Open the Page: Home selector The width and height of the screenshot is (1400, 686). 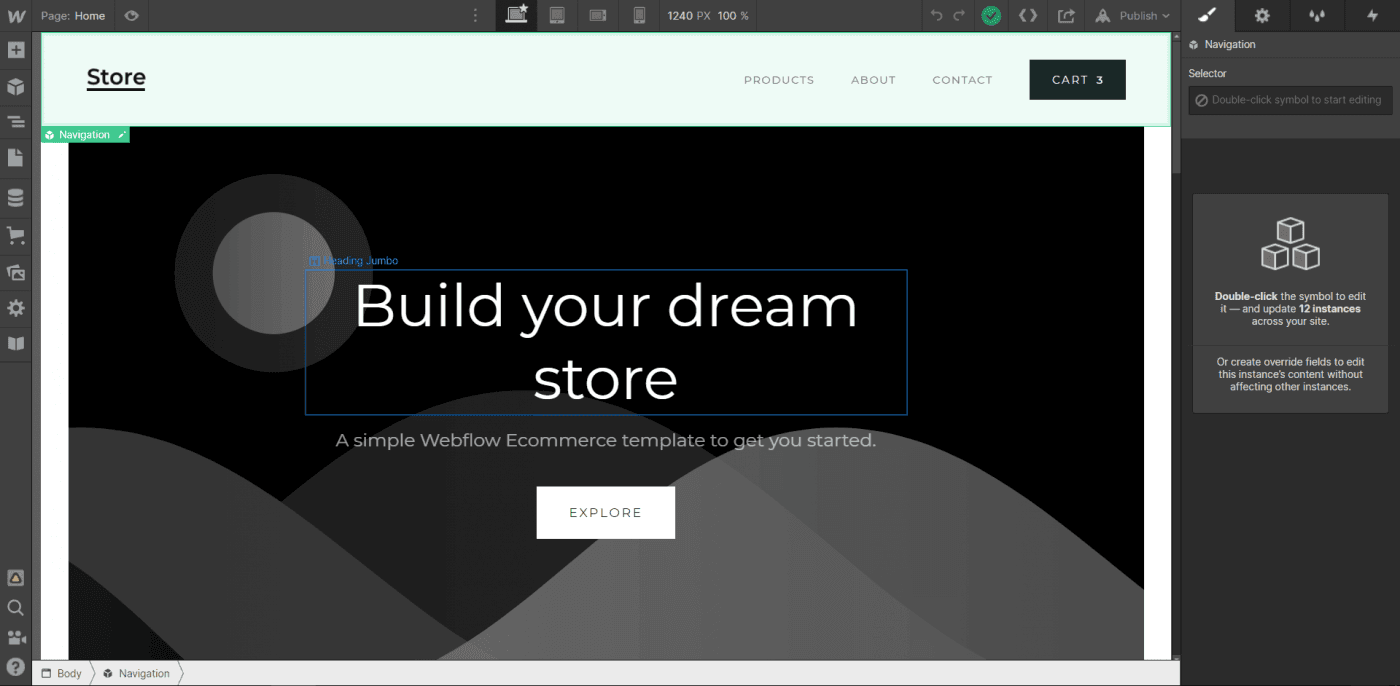coord(73,16)
